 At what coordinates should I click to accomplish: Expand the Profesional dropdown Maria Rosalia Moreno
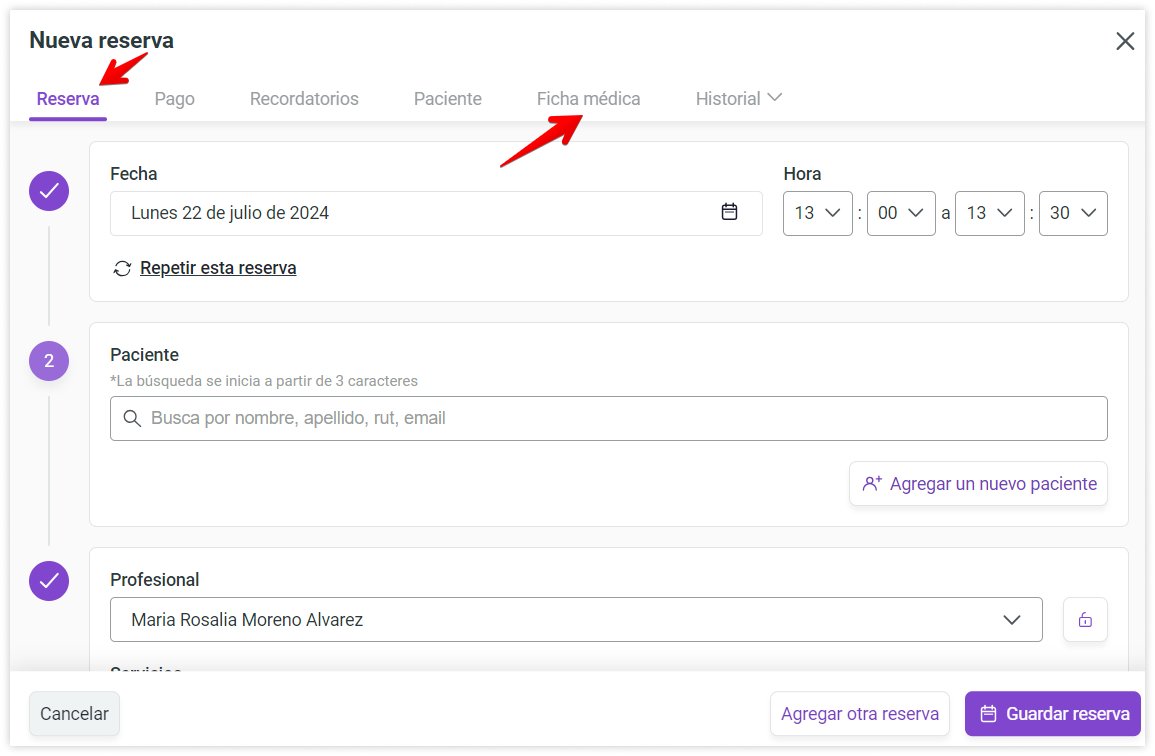(x=576, y=620)
